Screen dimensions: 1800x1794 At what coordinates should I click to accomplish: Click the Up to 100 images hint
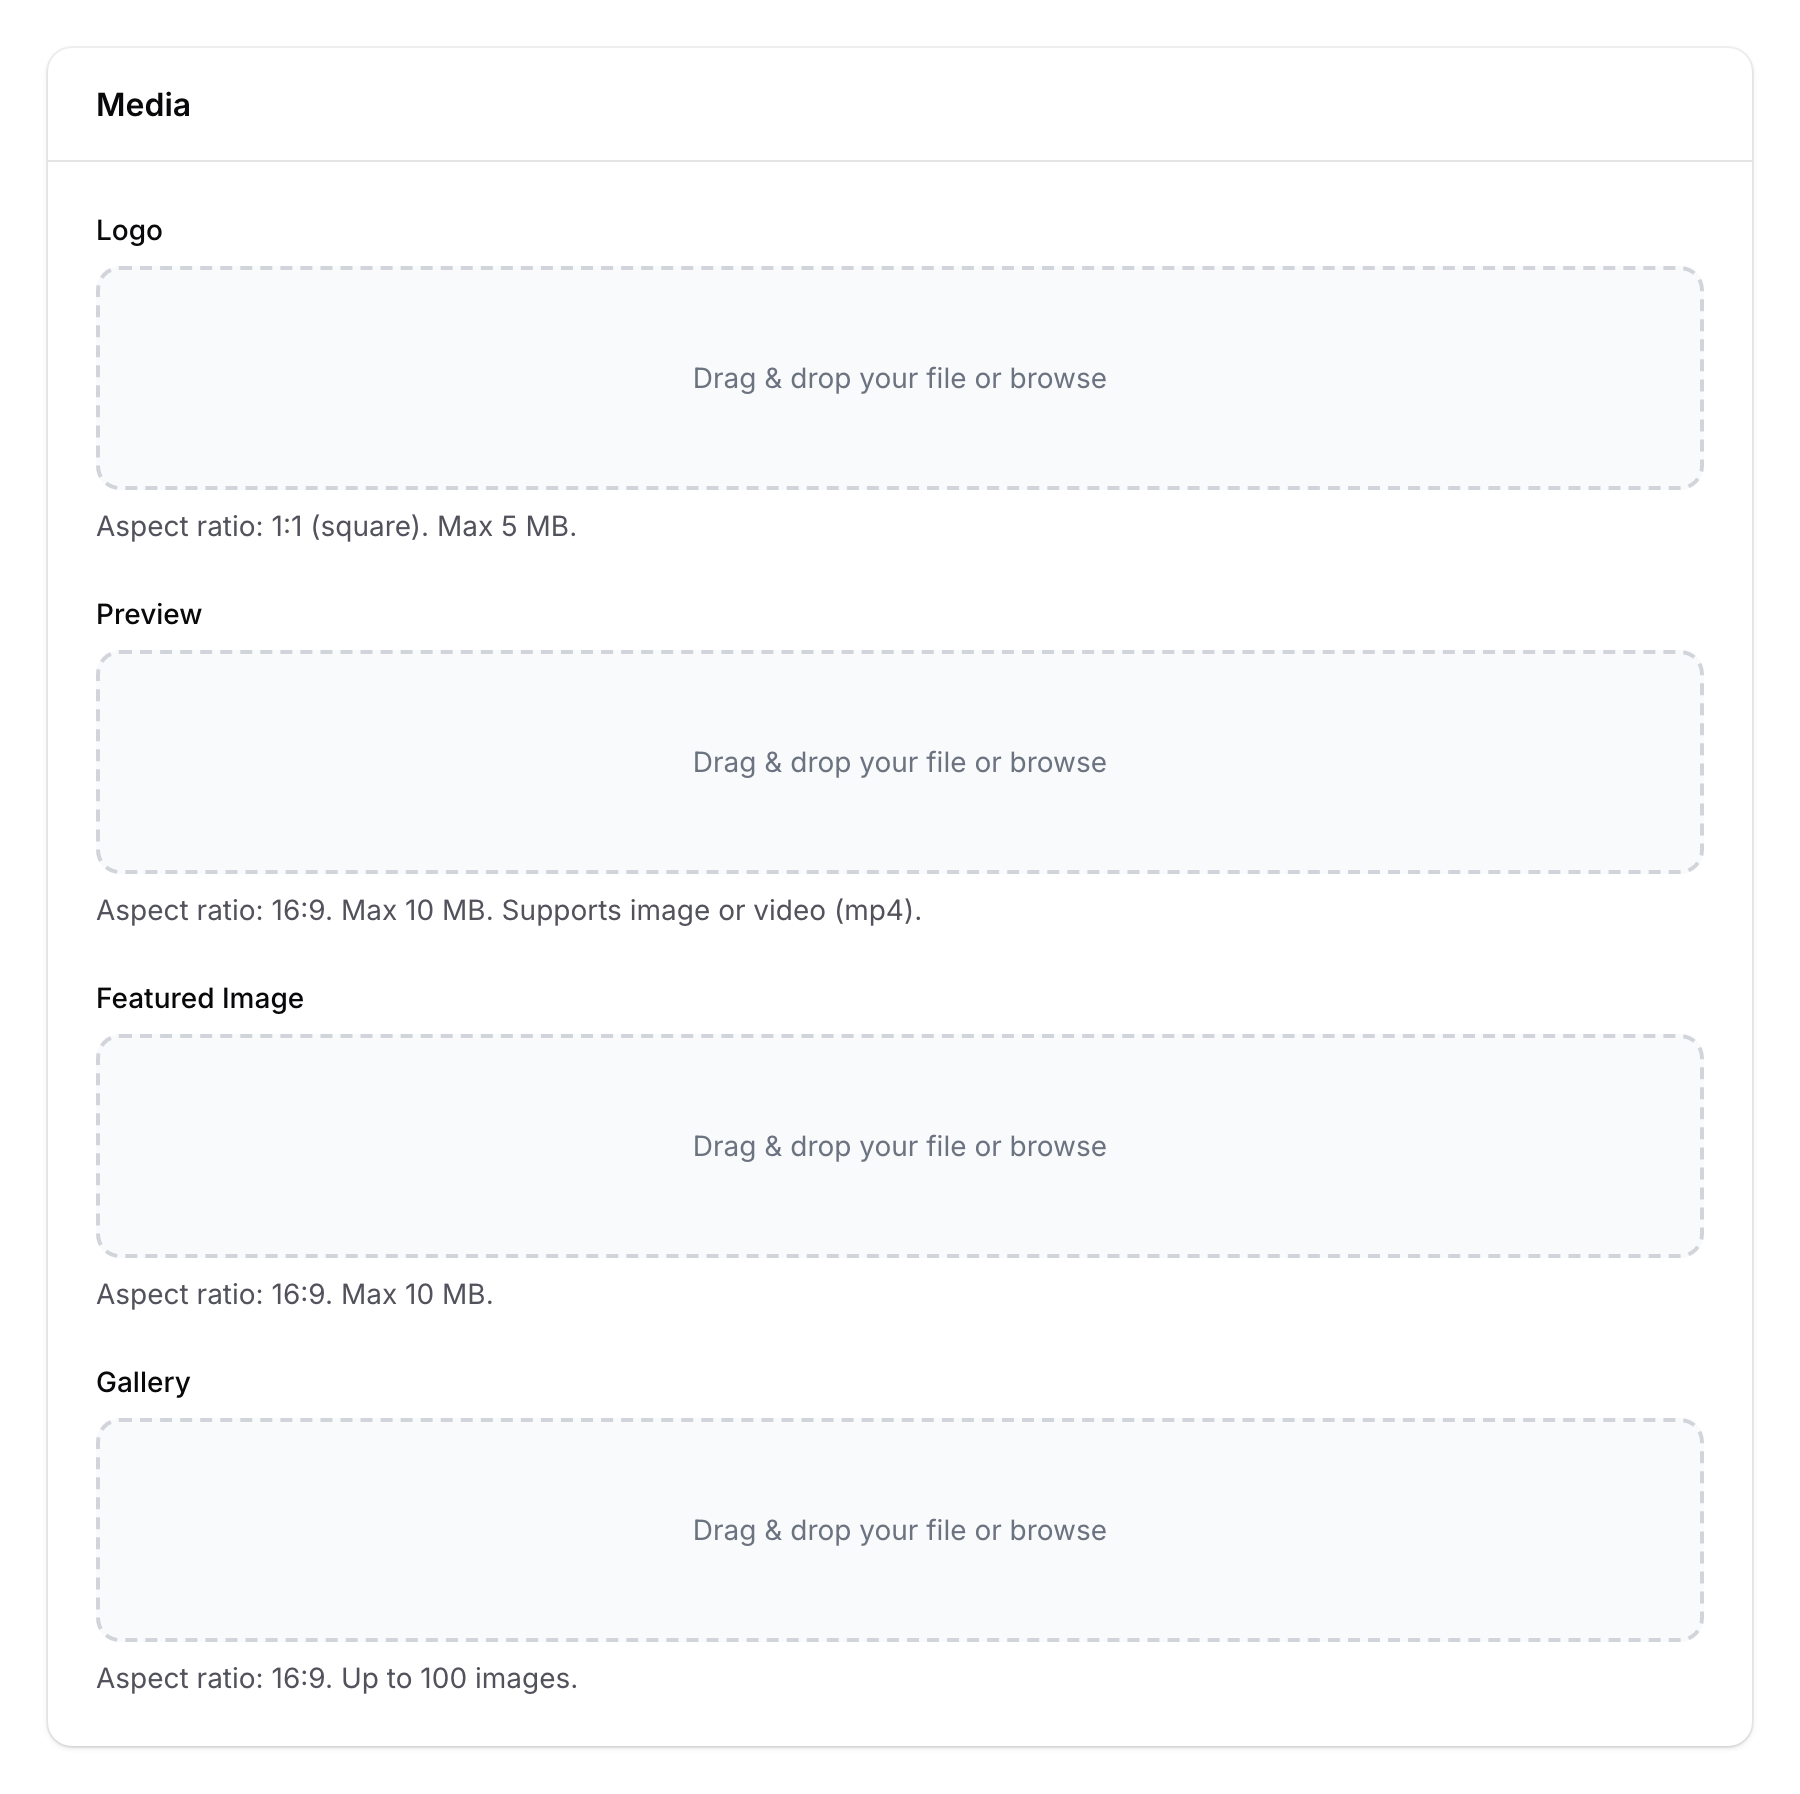[x=337, y=1678]
